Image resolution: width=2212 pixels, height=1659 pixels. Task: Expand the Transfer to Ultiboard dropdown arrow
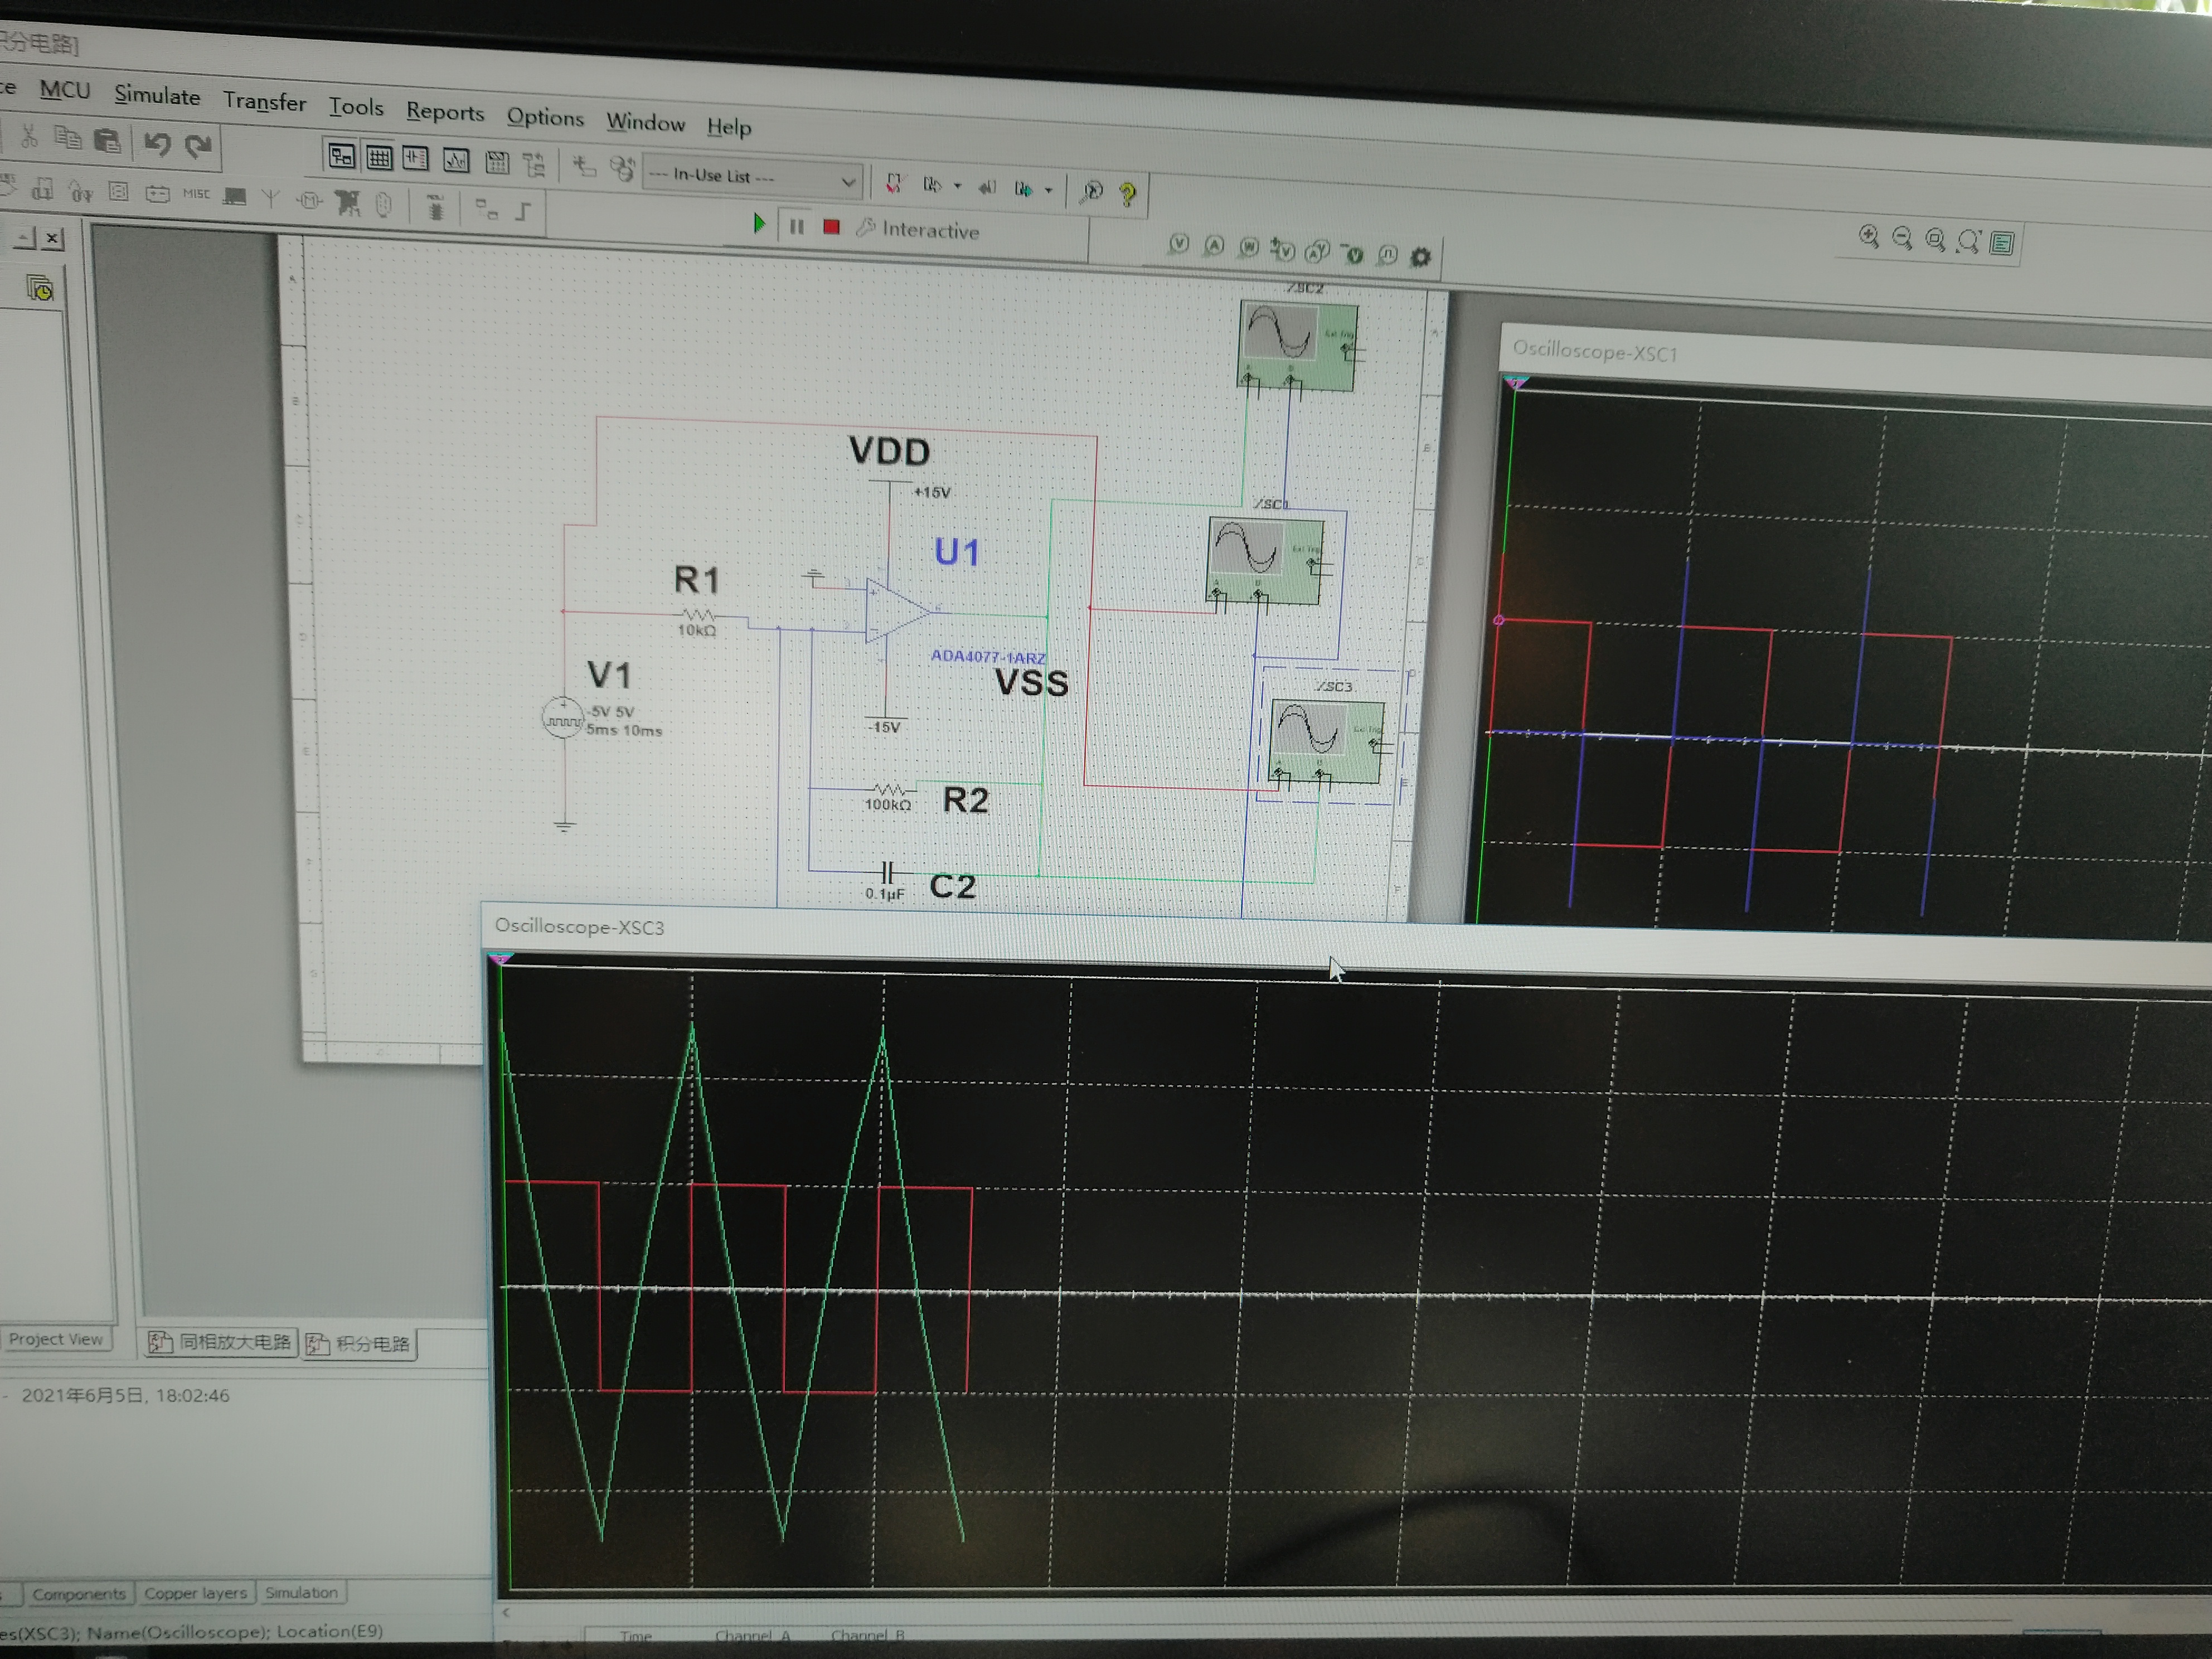[957, 186]
